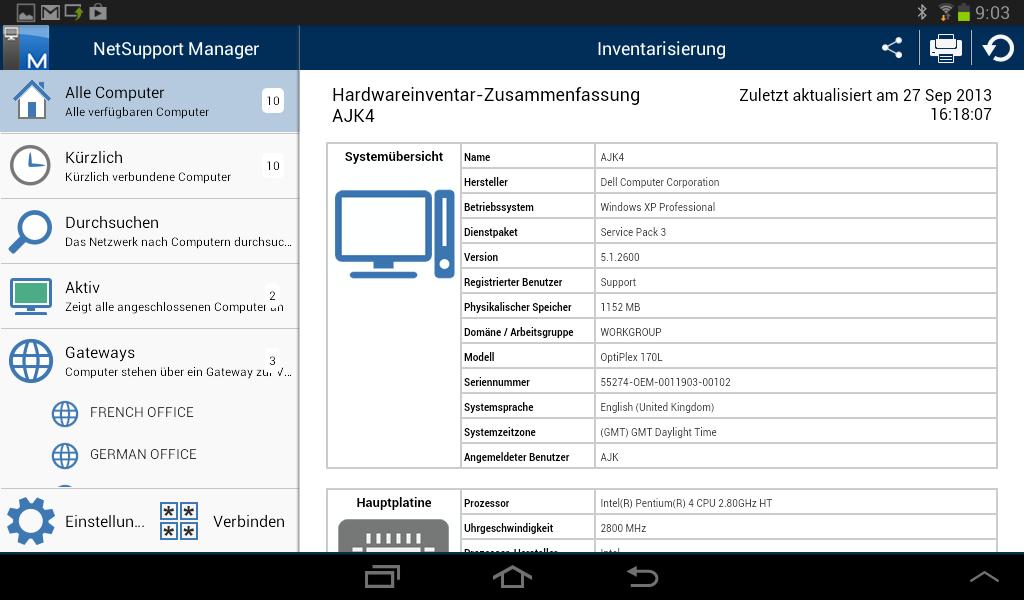Tap the Alle Computer count badge 10

point(273,101)
